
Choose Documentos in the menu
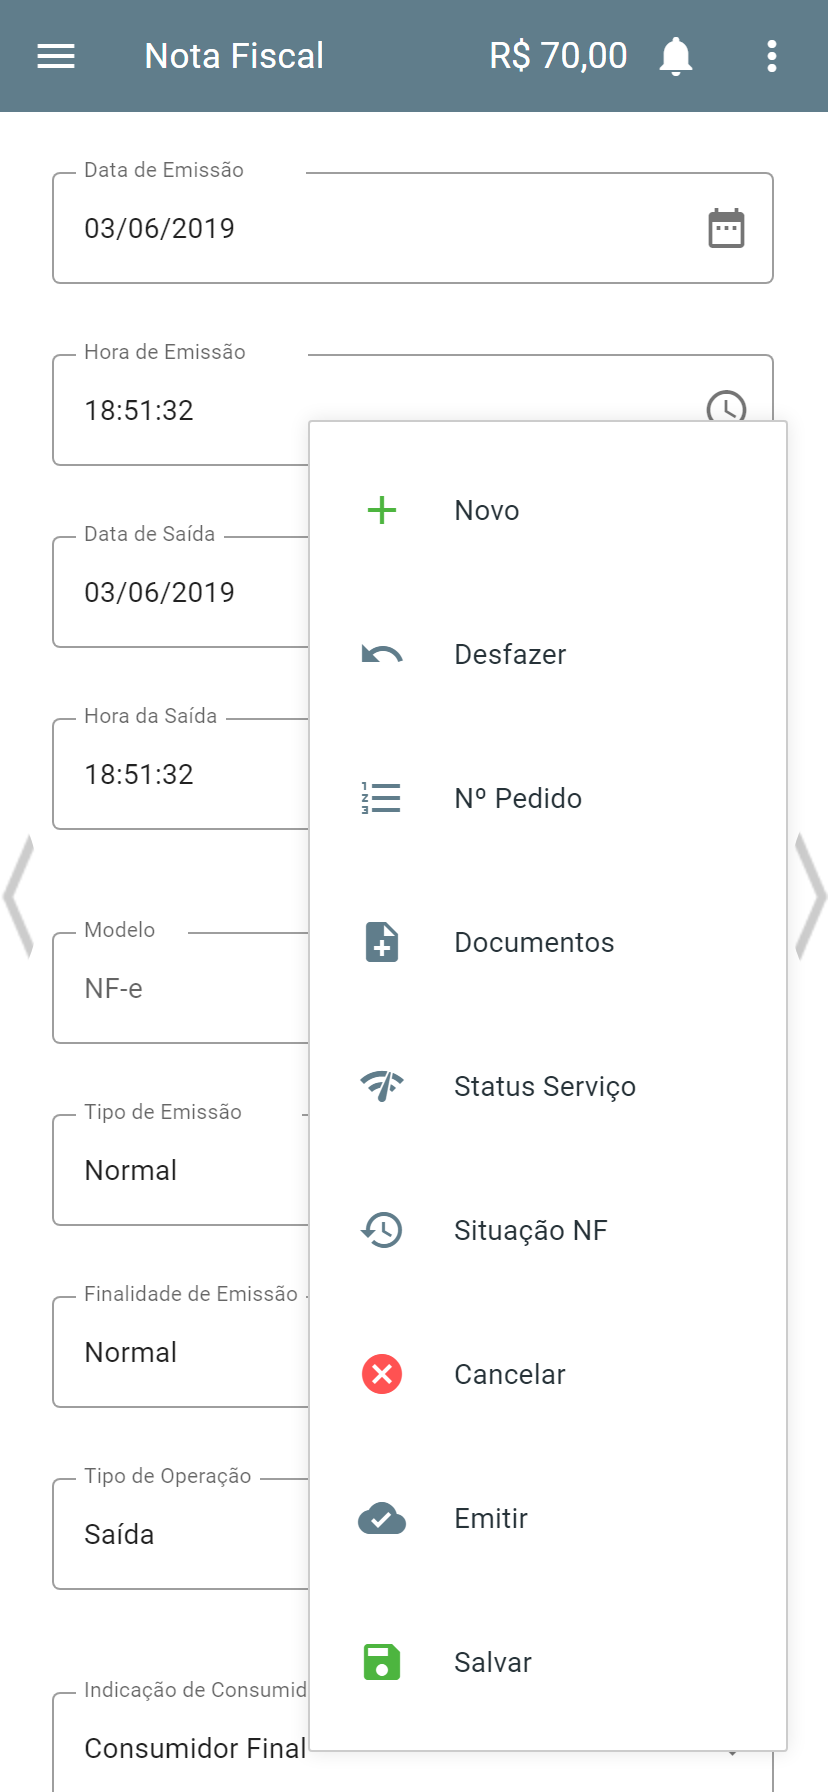point(534,942)
